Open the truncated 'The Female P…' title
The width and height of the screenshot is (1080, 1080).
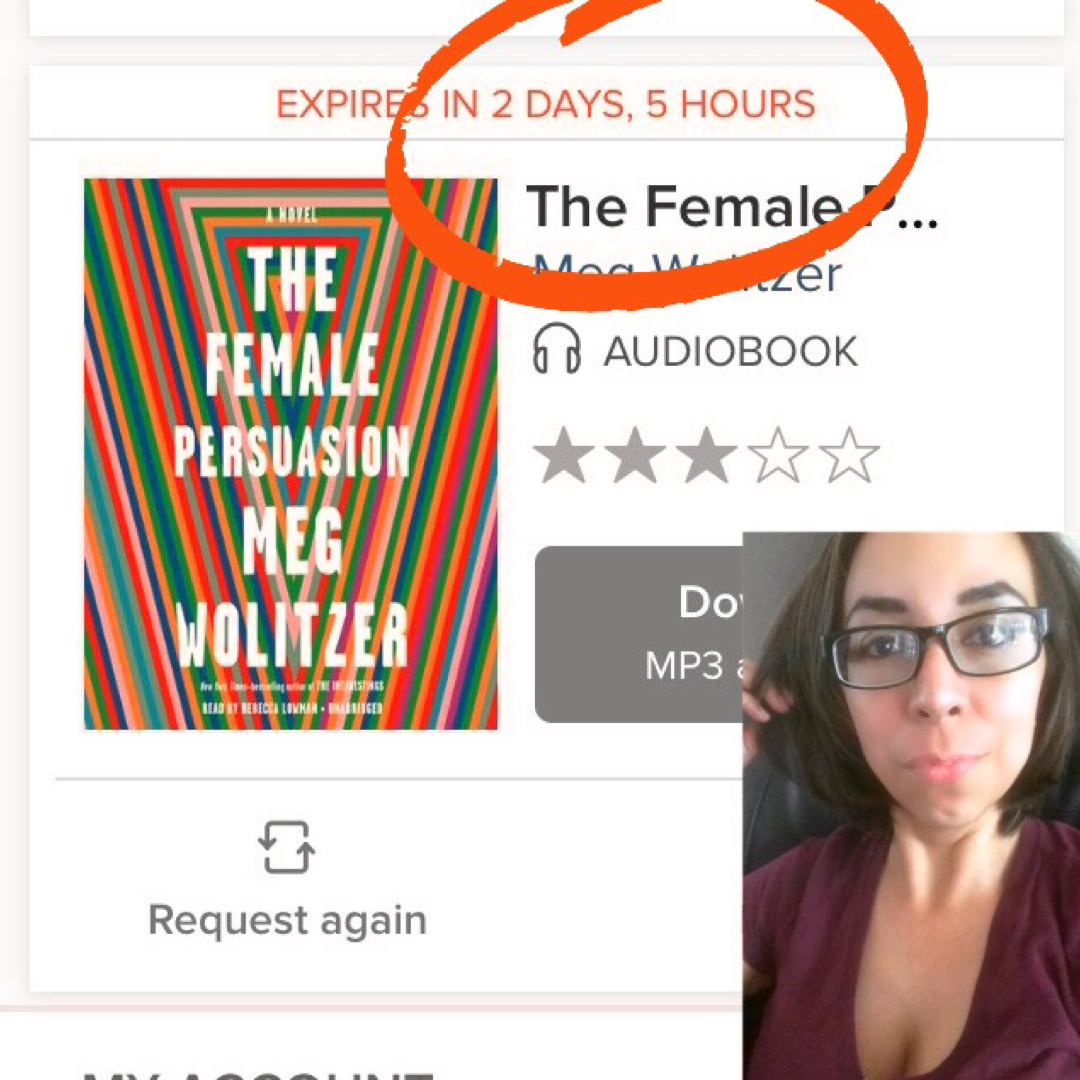point(731,207)
